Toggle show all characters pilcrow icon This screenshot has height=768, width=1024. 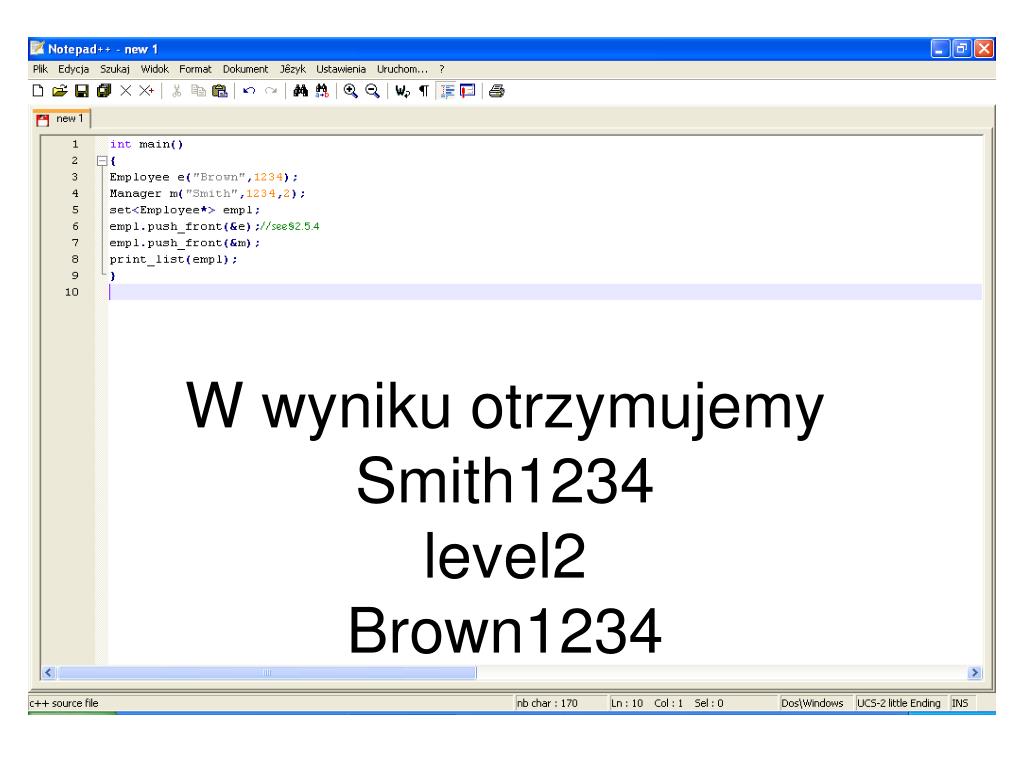click(x=424, y=91)
